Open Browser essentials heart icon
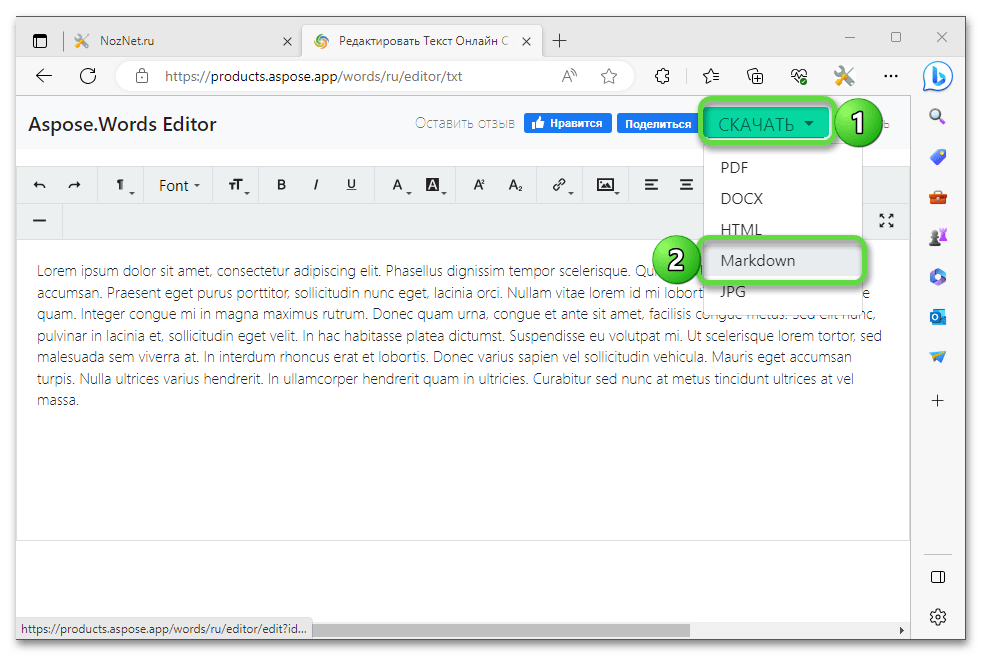This screenshot has height=656, width=982. [x=799, y=76]
